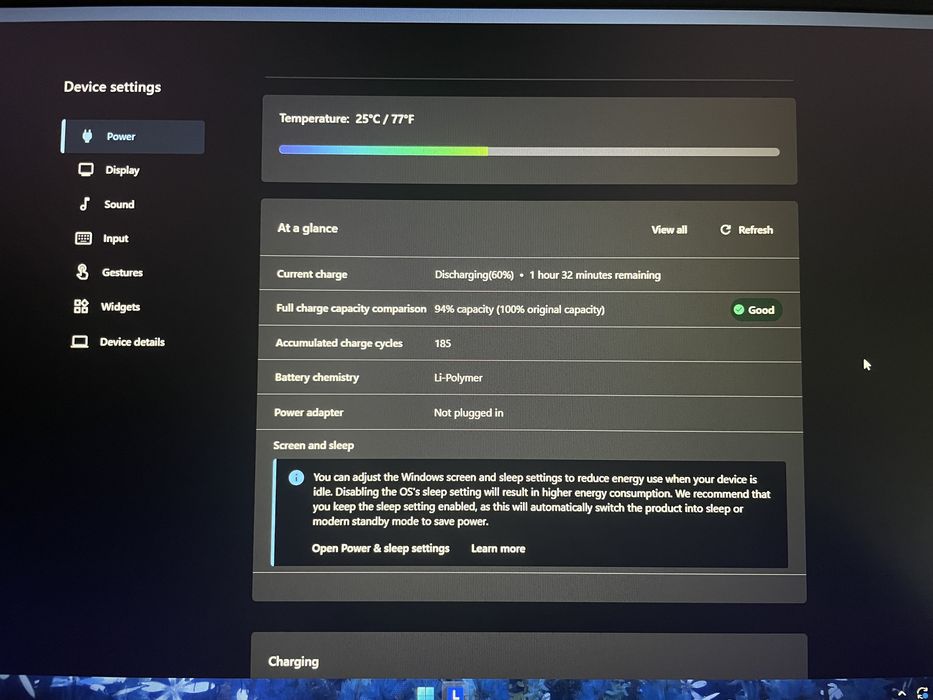Click the Battery chemistry label
933x700 pixels.
317,377
